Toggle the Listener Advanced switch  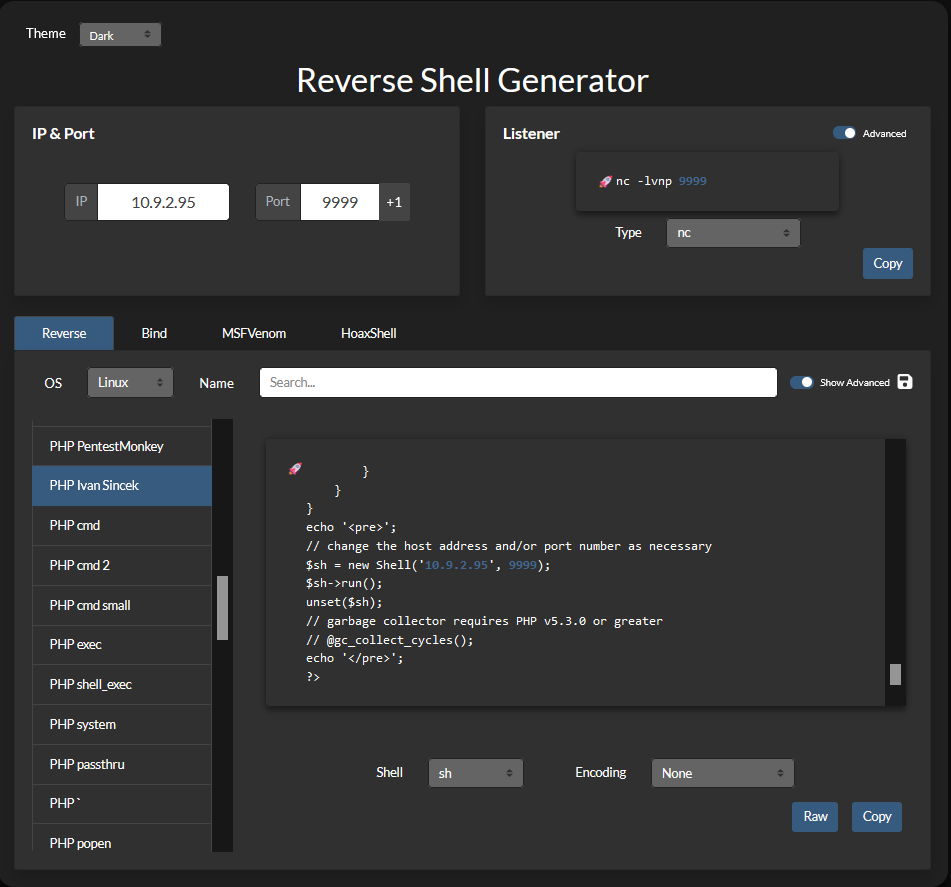click(x=844, y=133)
